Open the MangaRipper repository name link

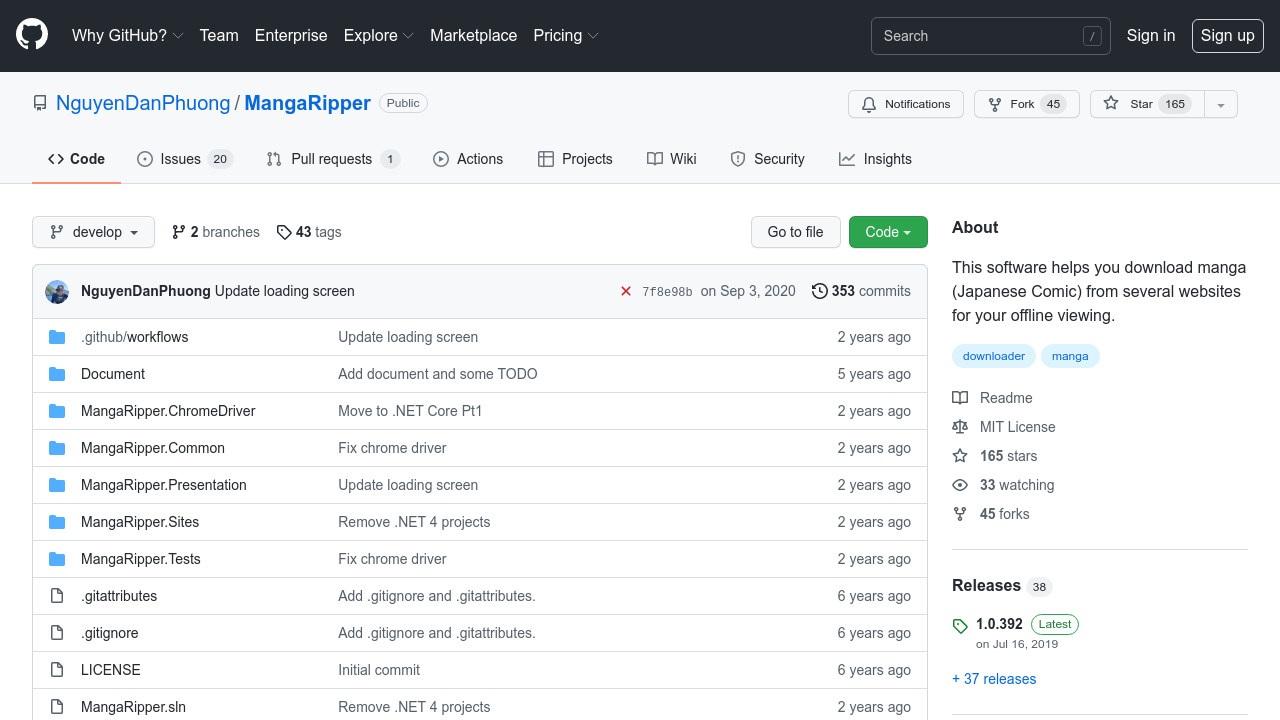pos(308,103)
